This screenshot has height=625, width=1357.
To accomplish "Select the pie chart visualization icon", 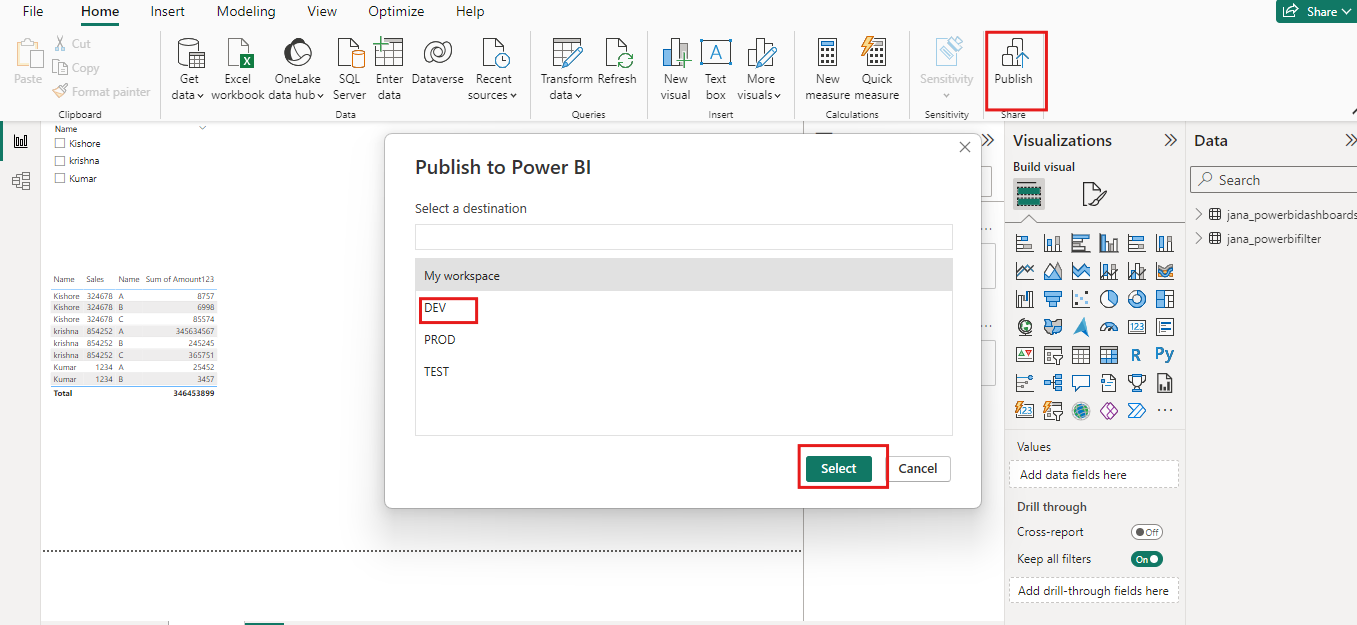I will [1108, 299].
